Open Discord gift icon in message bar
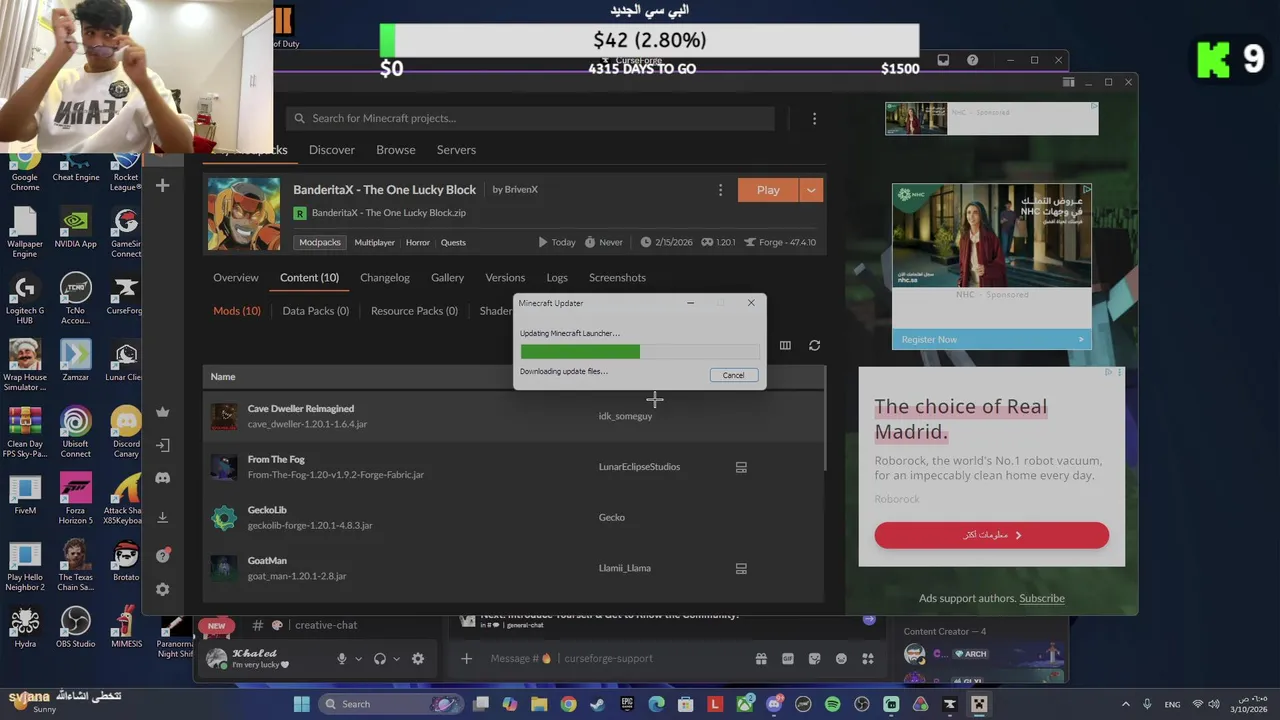This screenshot has height=720, width=1280. click(761, 658)
